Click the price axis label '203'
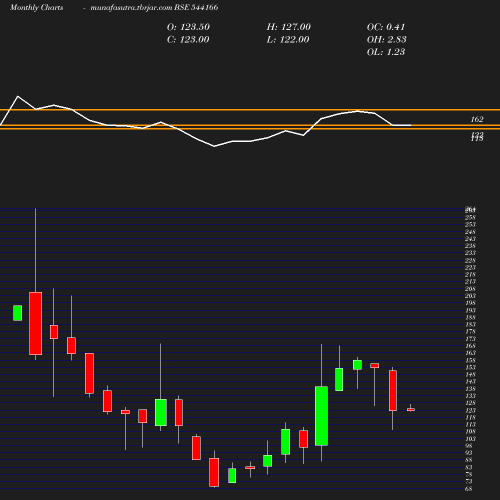 pyautogui.click(x=470, y=296)
